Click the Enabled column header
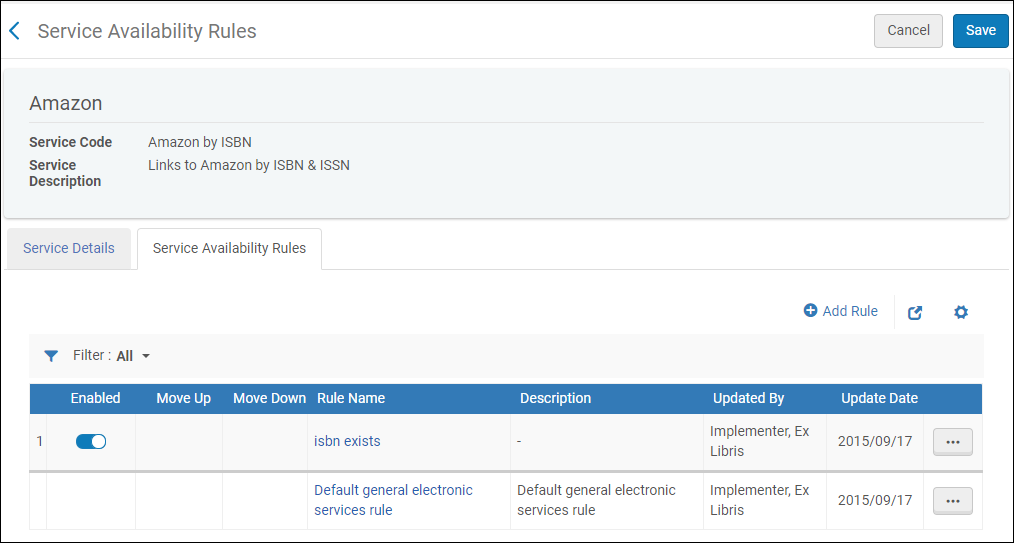 pyautogui.click(x=95, y=398)
